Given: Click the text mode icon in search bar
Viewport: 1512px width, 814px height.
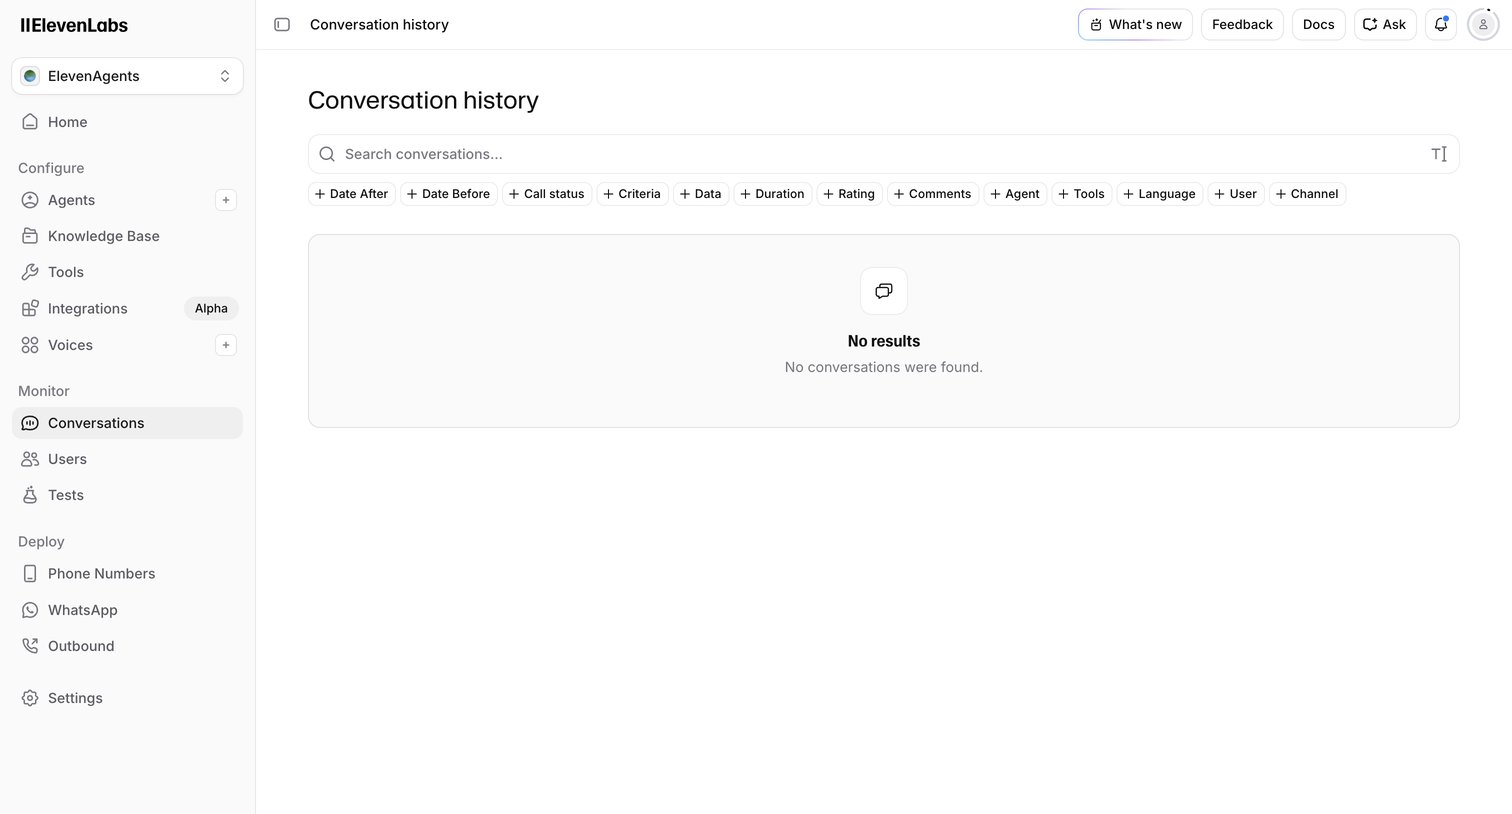Looking at the screenshot, I should tap(1439, 154).
